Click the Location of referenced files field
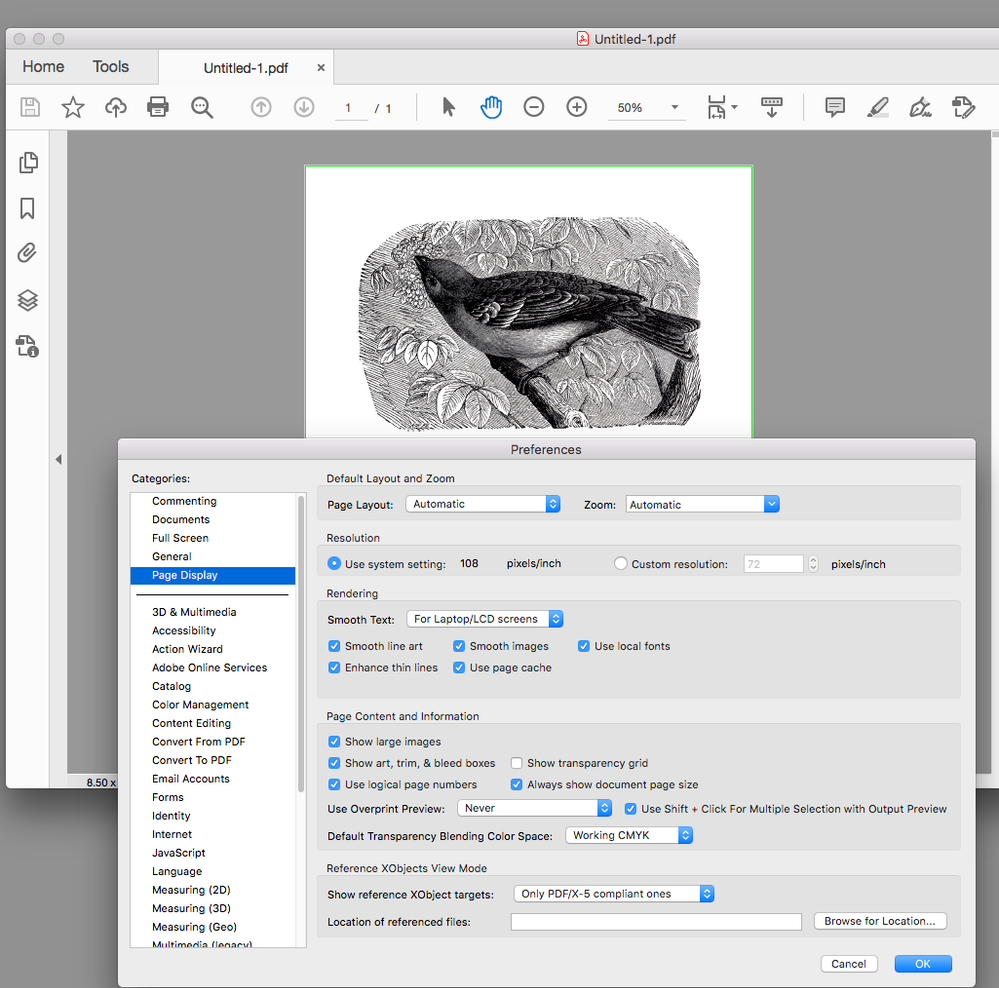This screenshot has width=999, height=988. pyautogui.click(x=656, y=922)
